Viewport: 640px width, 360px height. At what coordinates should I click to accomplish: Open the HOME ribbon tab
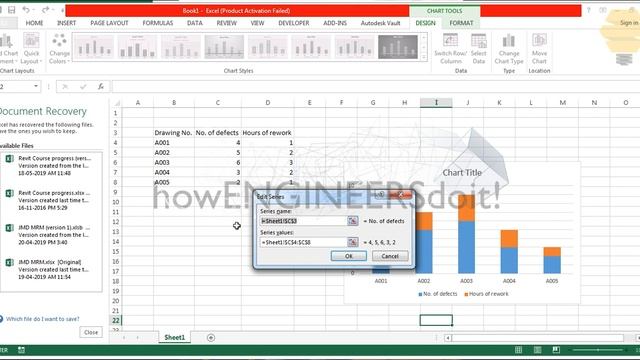point(34,23)
